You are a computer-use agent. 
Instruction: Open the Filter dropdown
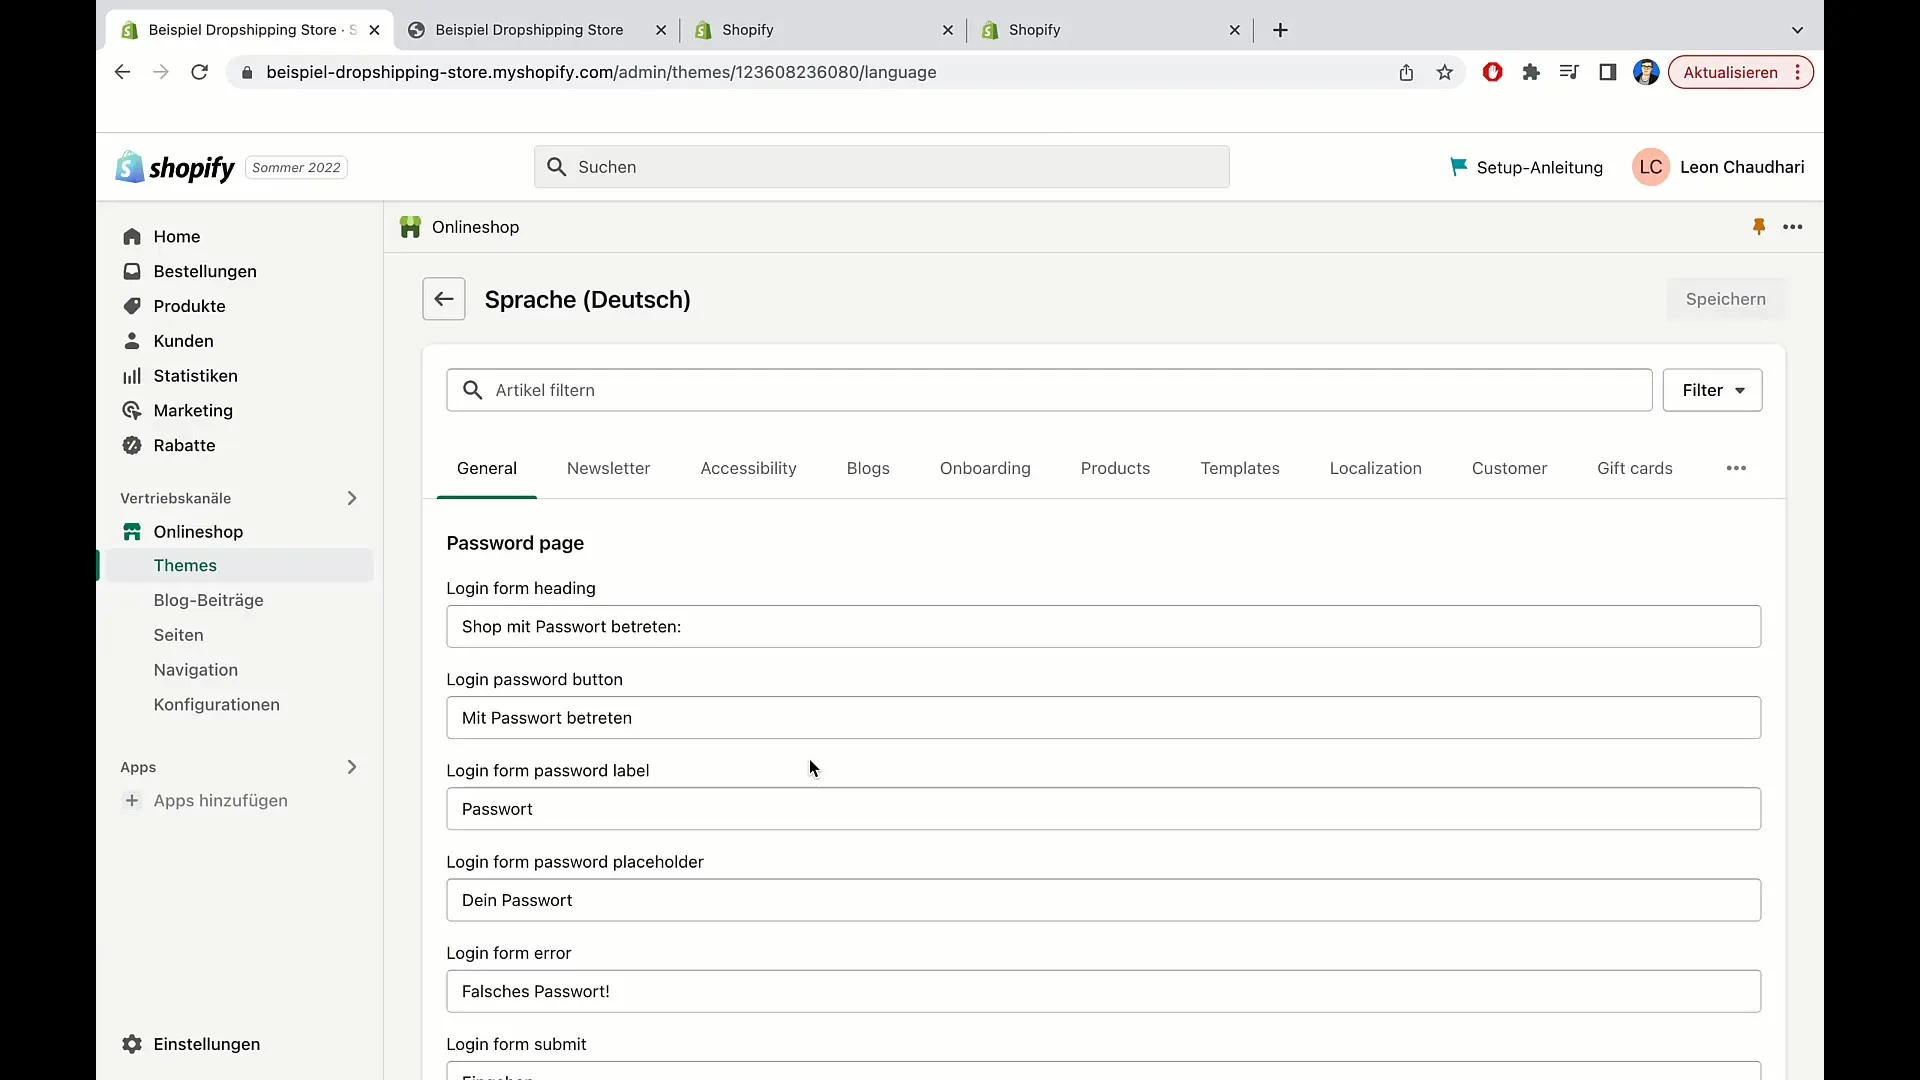[x=1712, y=390]
